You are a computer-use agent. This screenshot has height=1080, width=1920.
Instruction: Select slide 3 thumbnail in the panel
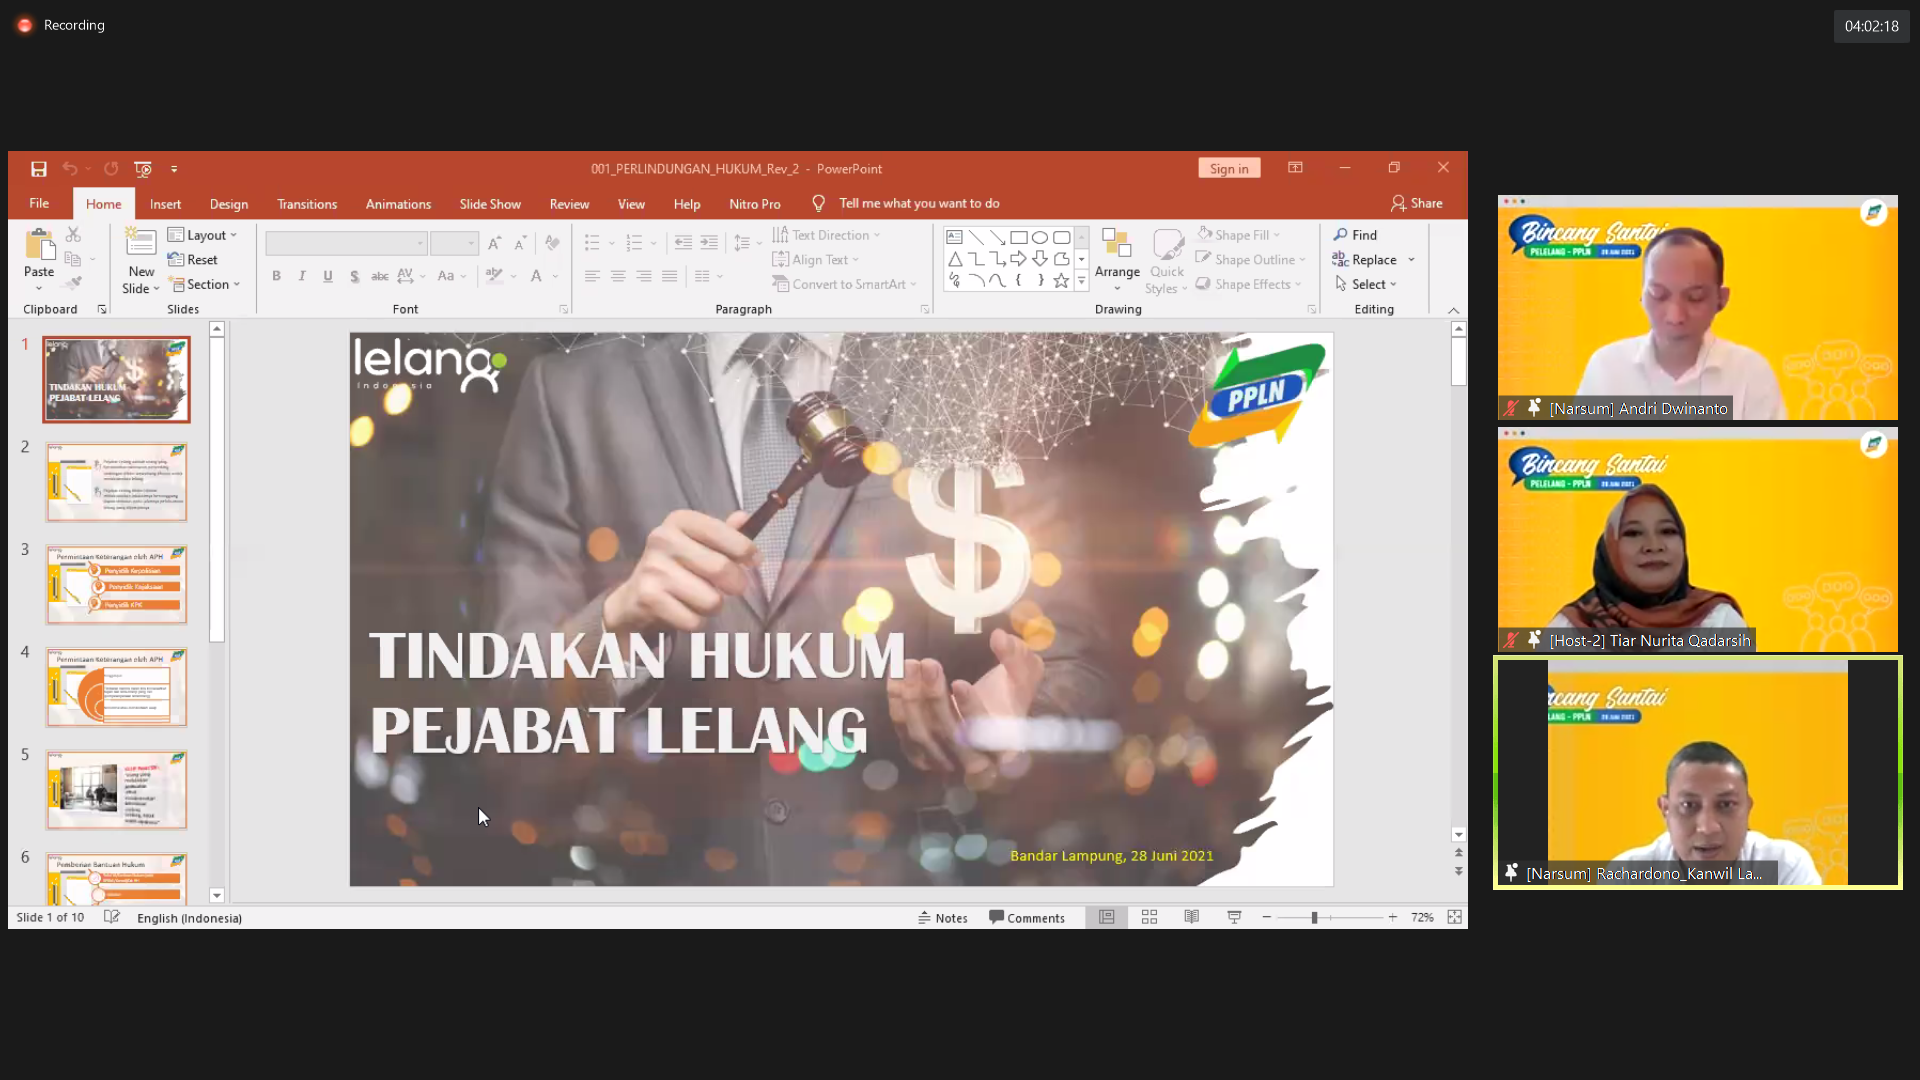pos(116,585)
